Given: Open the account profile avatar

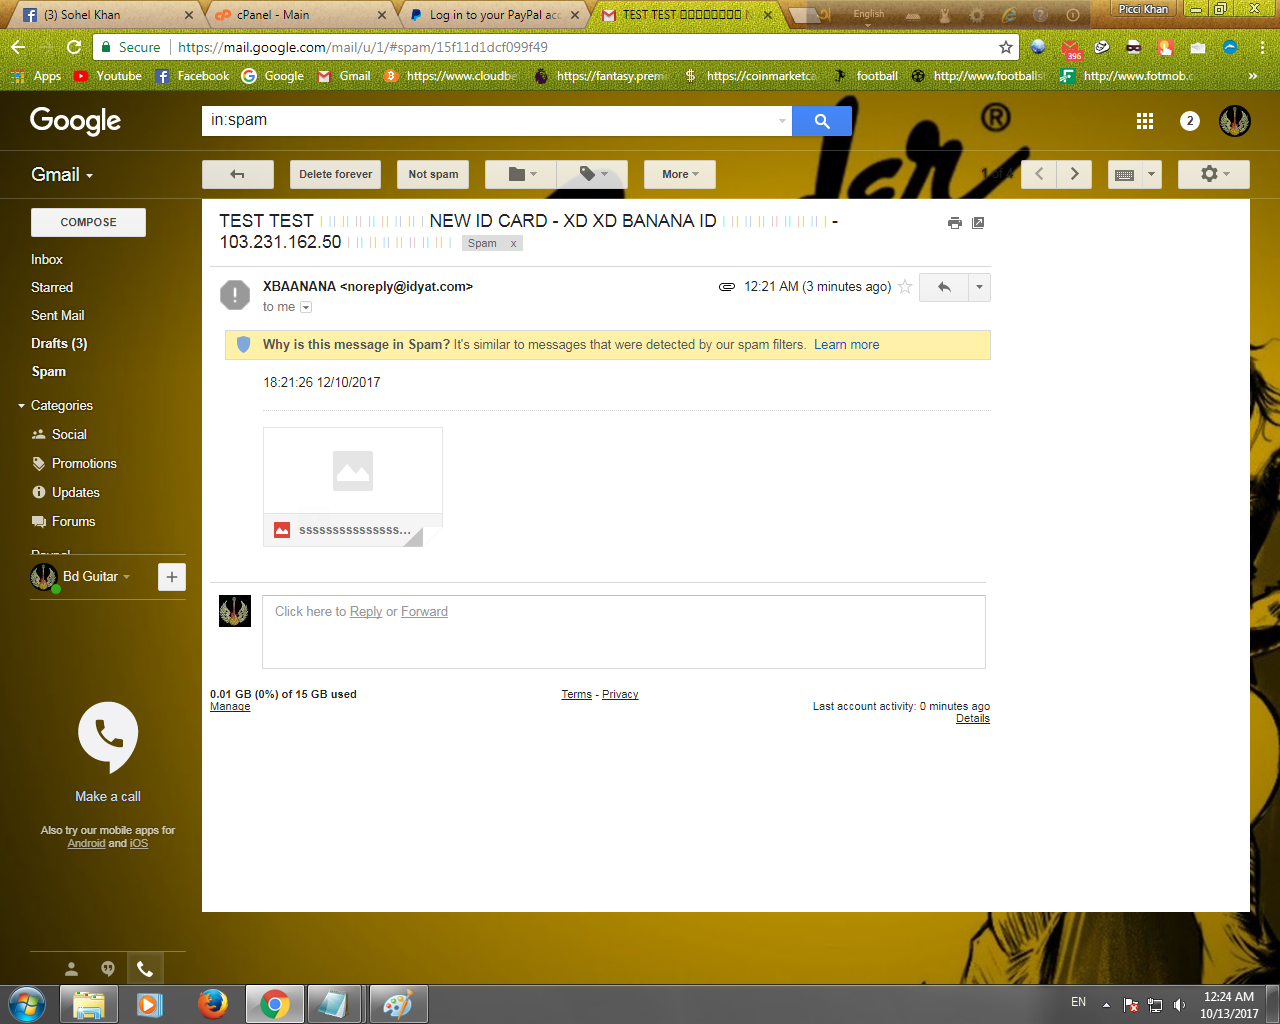Looking at the screenshot, I should click(x=1235, y=121).
